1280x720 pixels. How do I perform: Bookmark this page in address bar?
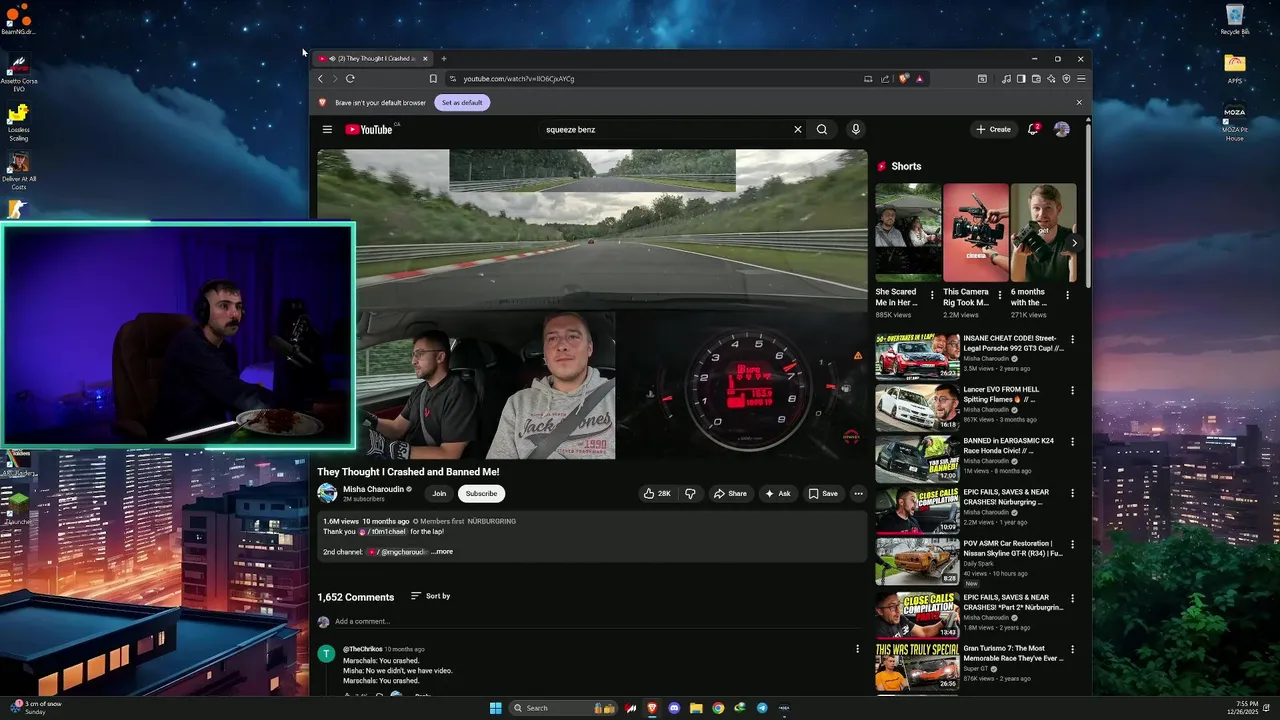[433, 78]
